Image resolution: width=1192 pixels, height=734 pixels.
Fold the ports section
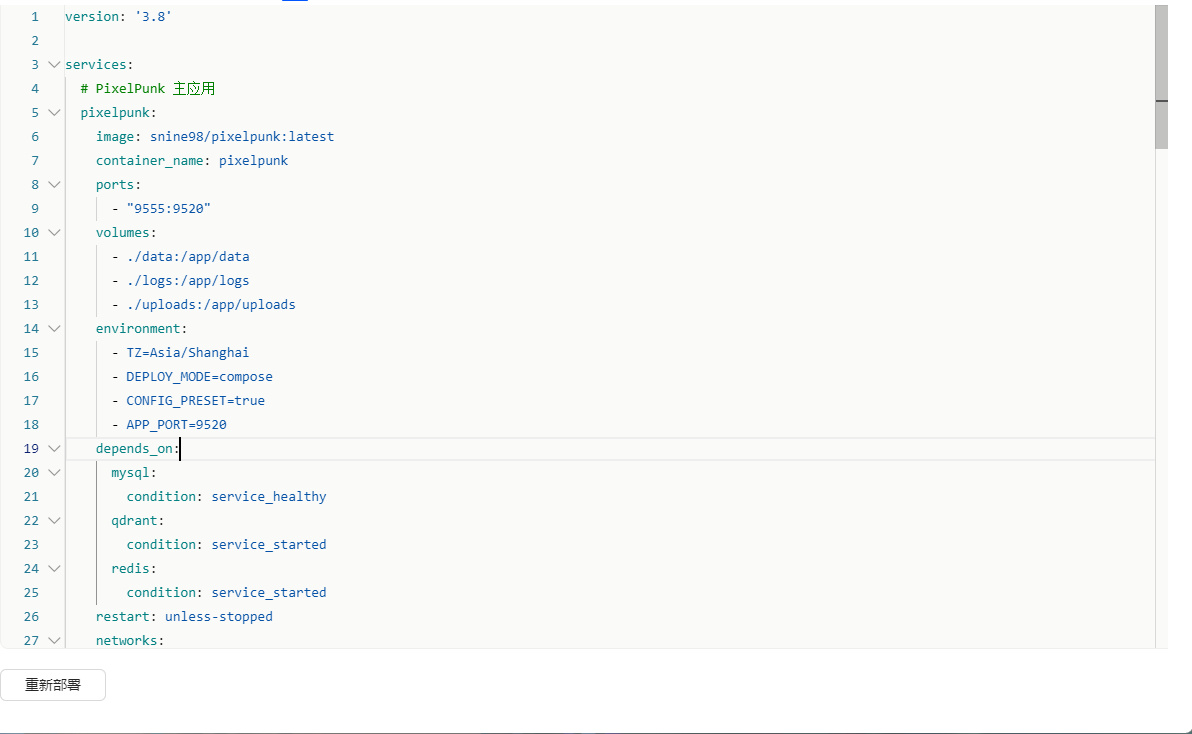coord(54,185)
